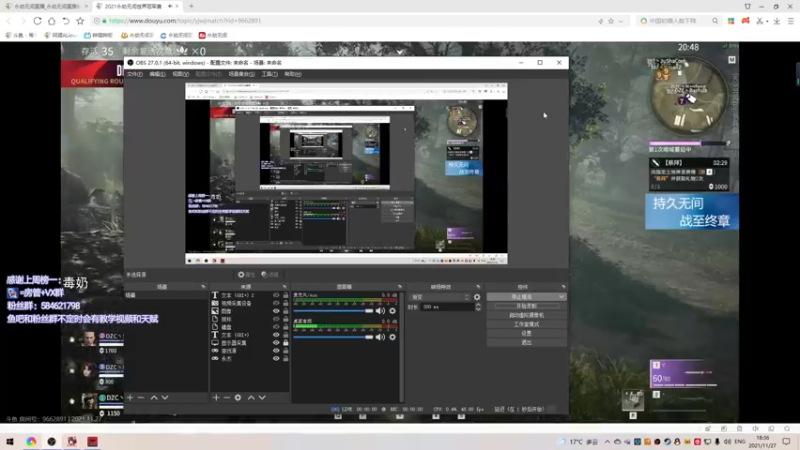Show the 文本 (GDI+) 2 source
800x450 pixels.
pyautogui.click(x=276, y=295)
